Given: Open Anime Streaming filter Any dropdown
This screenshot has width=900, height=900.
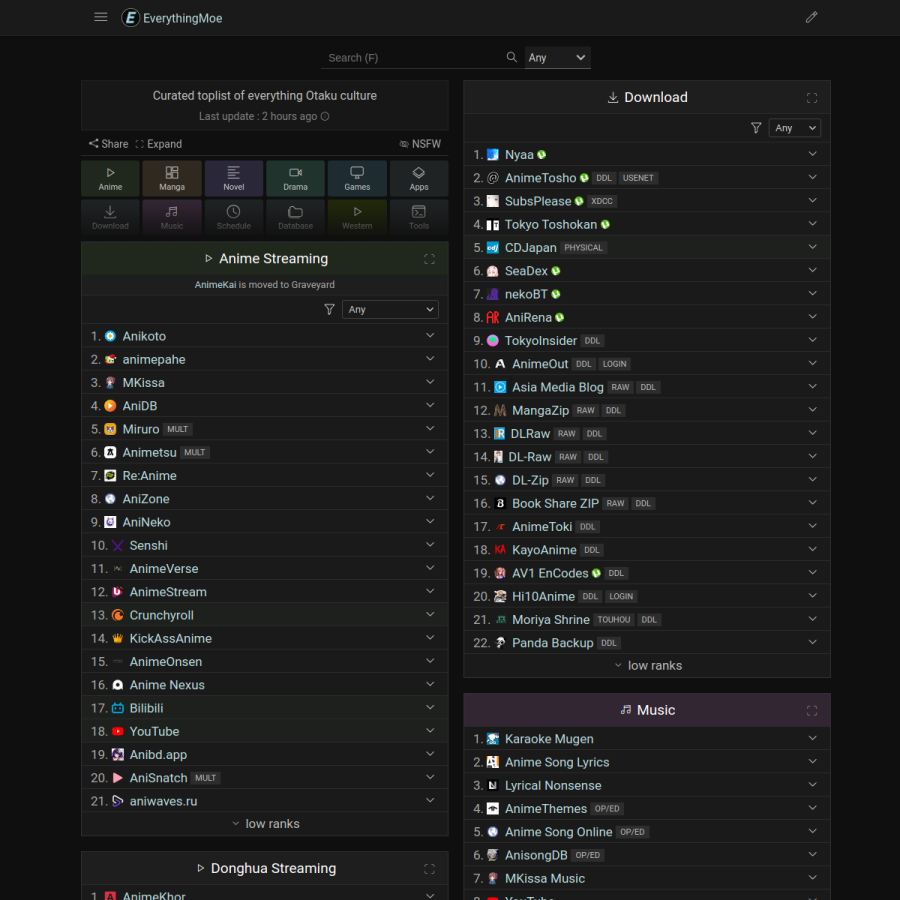Looking at the screenshot, I should 390,309.
